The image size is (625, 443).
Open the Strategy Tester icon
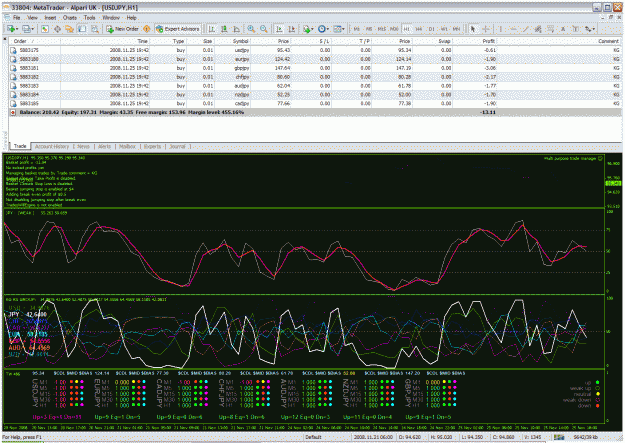click(x=94, y=29)
